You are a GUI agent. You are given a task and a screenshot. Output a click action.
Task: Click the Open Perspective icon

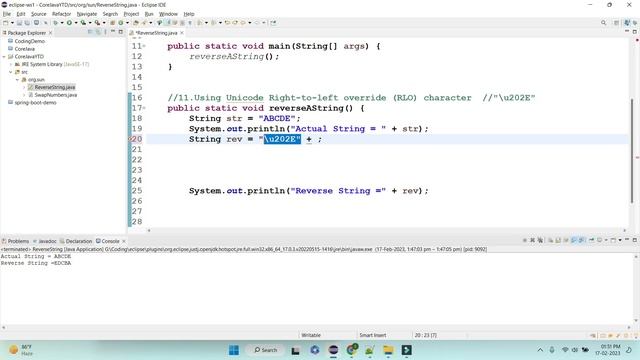(x=616, y=23)
